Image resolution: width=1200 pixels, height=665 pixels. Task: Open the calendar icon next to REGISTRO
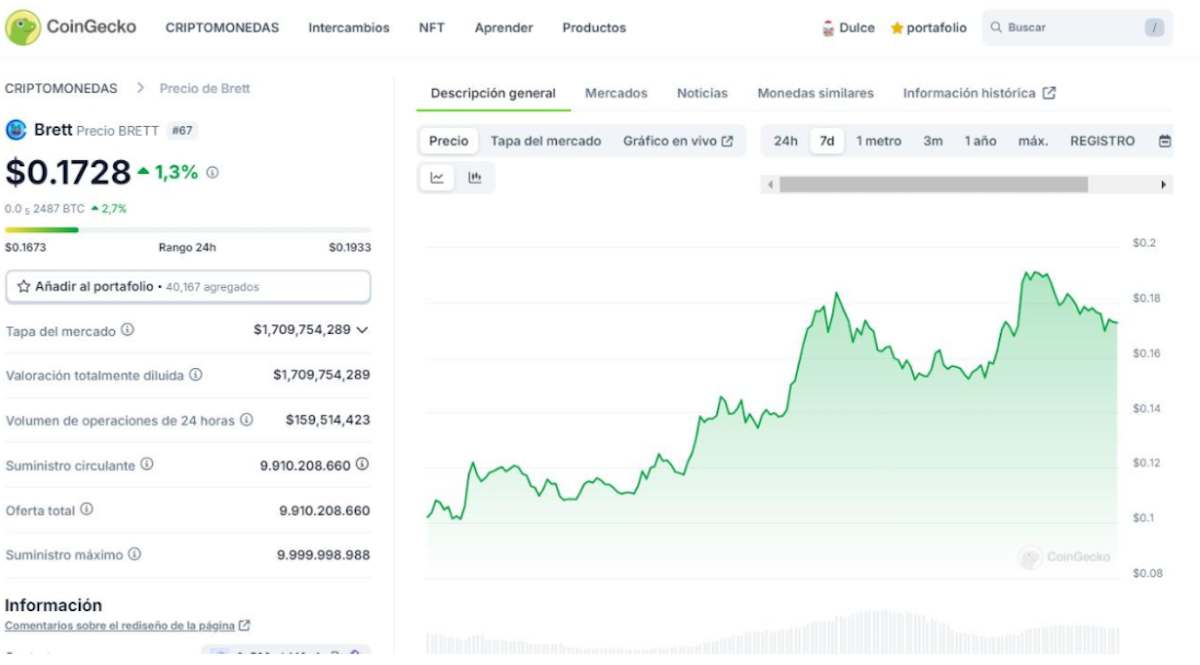(x=1163, y=141)
